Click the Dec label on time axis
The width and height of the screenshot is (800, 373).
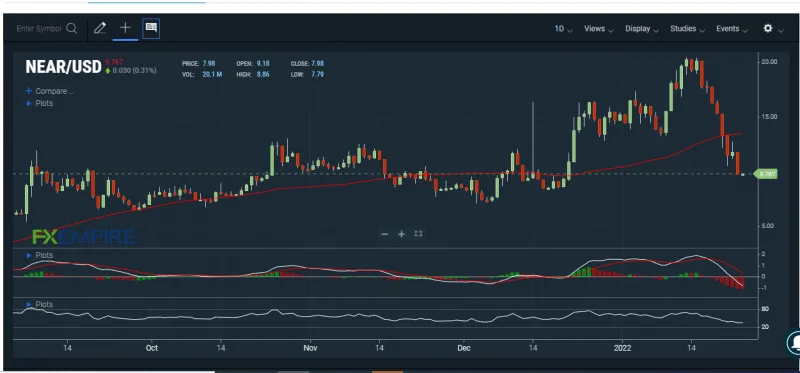(464, 348)
